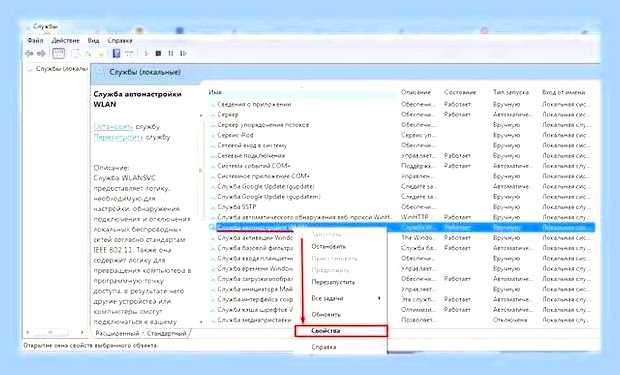The image size is (620, 375).
Task: Sort by the Описание column header
Action: 416,92
